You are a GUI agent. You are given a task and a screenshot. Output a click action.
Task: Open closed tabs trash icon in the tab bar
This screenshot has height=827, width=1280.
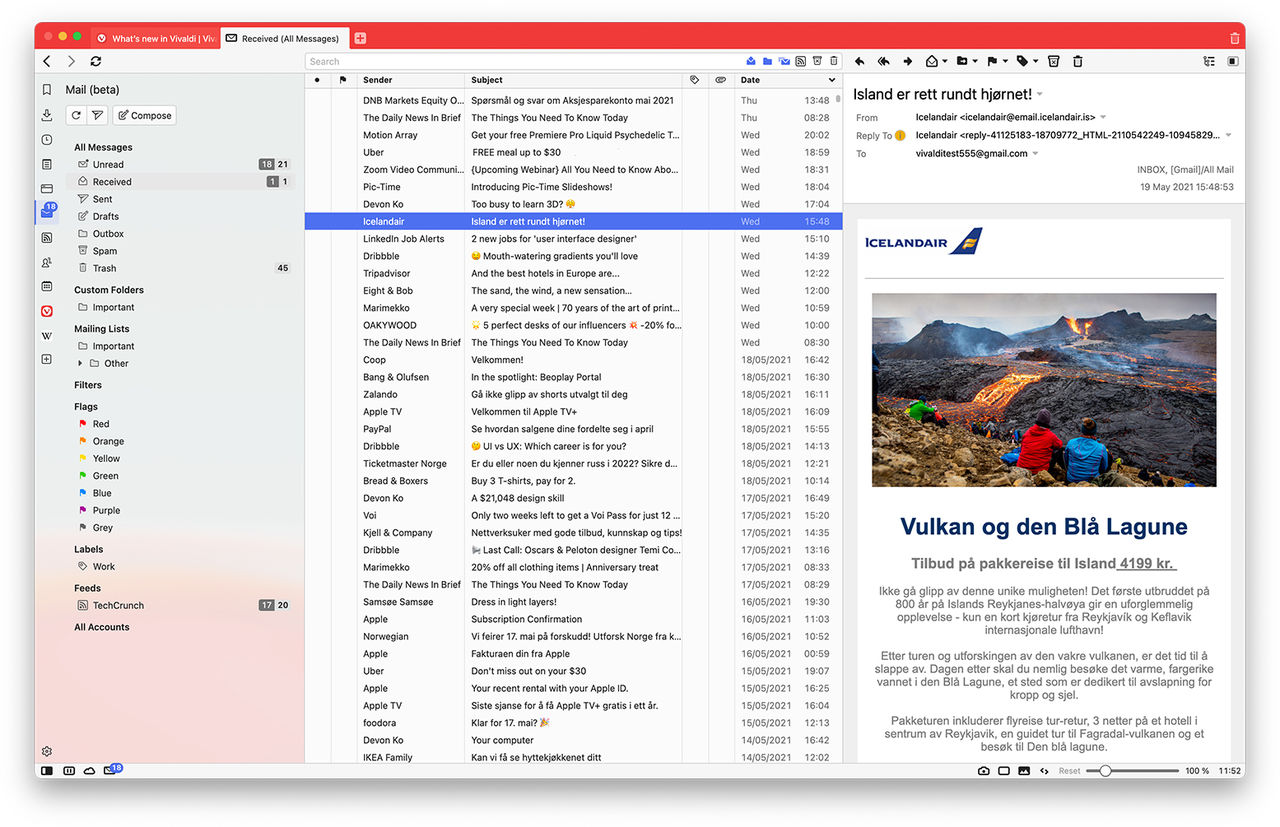[1235, 38]
